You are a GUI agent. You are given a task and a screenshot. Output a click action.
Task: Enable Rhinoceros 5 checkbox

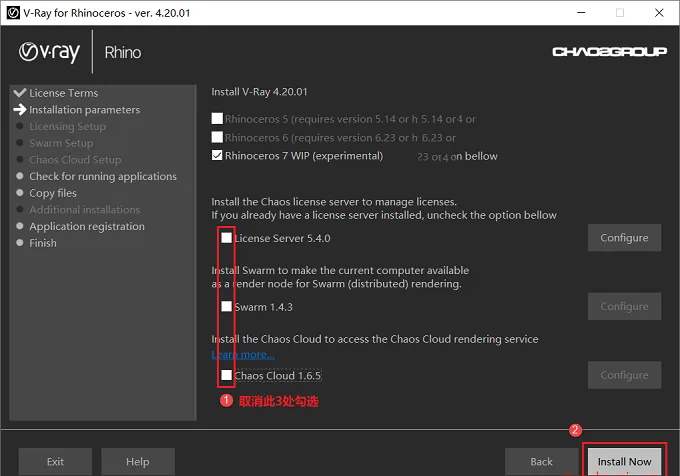click(x=217, y=118)
